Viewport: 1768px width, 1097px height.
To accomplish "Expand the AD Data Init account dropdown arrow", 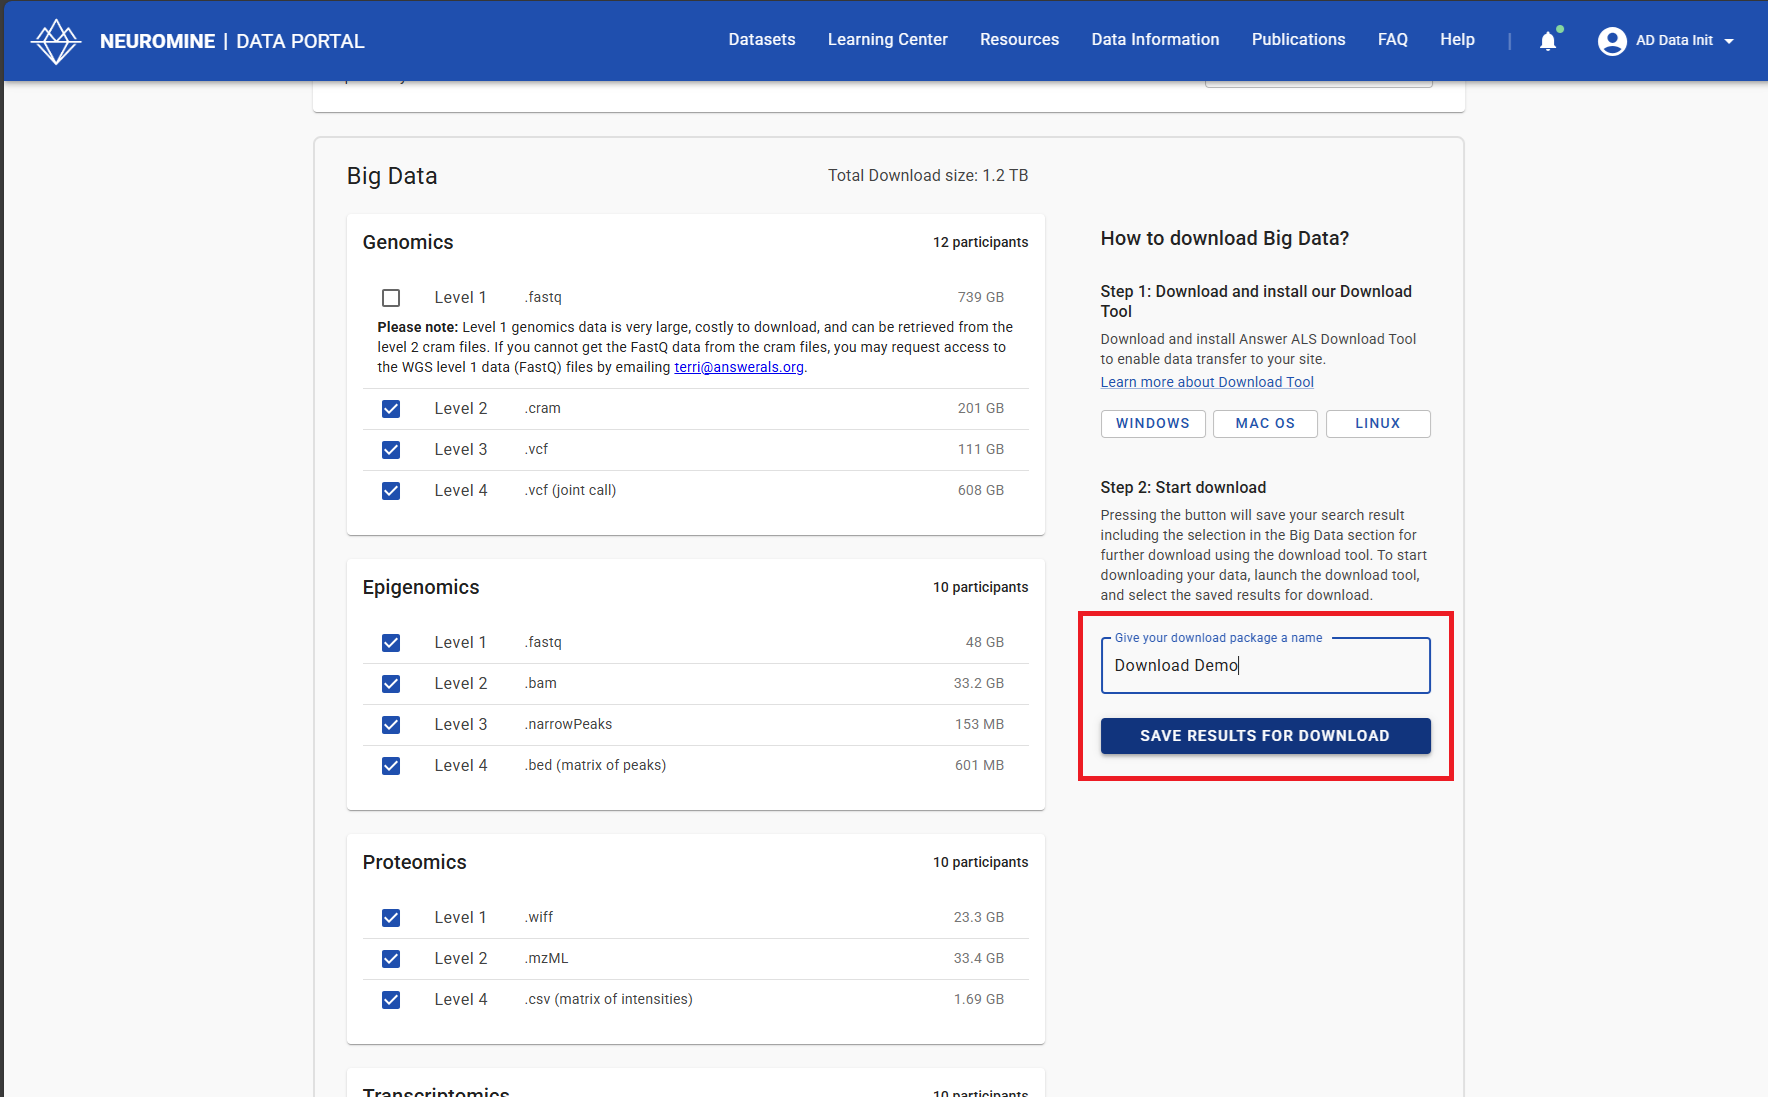I will [x=1729, y=41].
